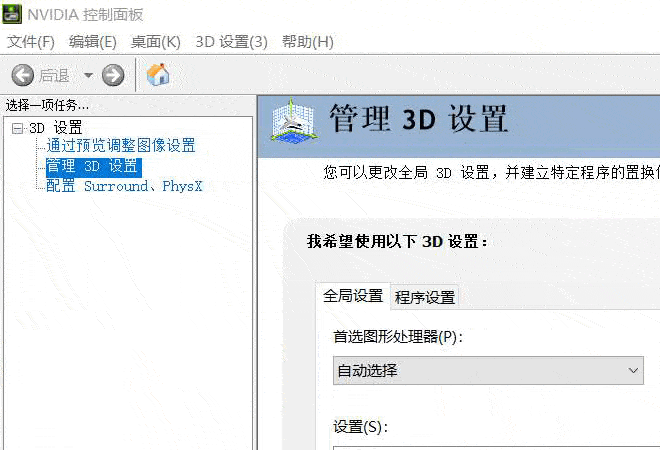Open the 首选图形处理器 自动选择 dropdown
Image resolution: width=660 pixels, height=450 pixels.
pos(488,370)
